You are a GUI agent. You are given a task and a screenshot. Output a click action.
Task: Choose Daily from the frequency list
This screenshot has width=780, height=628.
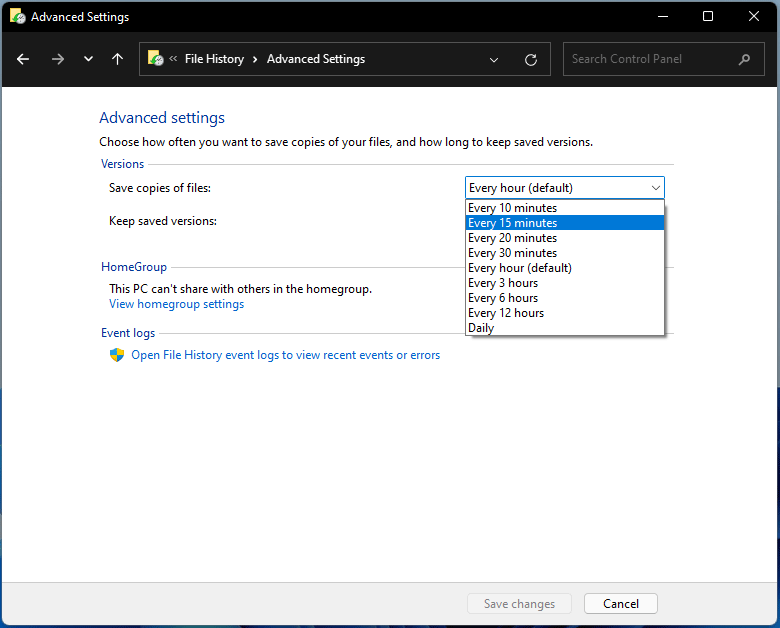[x=481, y=328]
